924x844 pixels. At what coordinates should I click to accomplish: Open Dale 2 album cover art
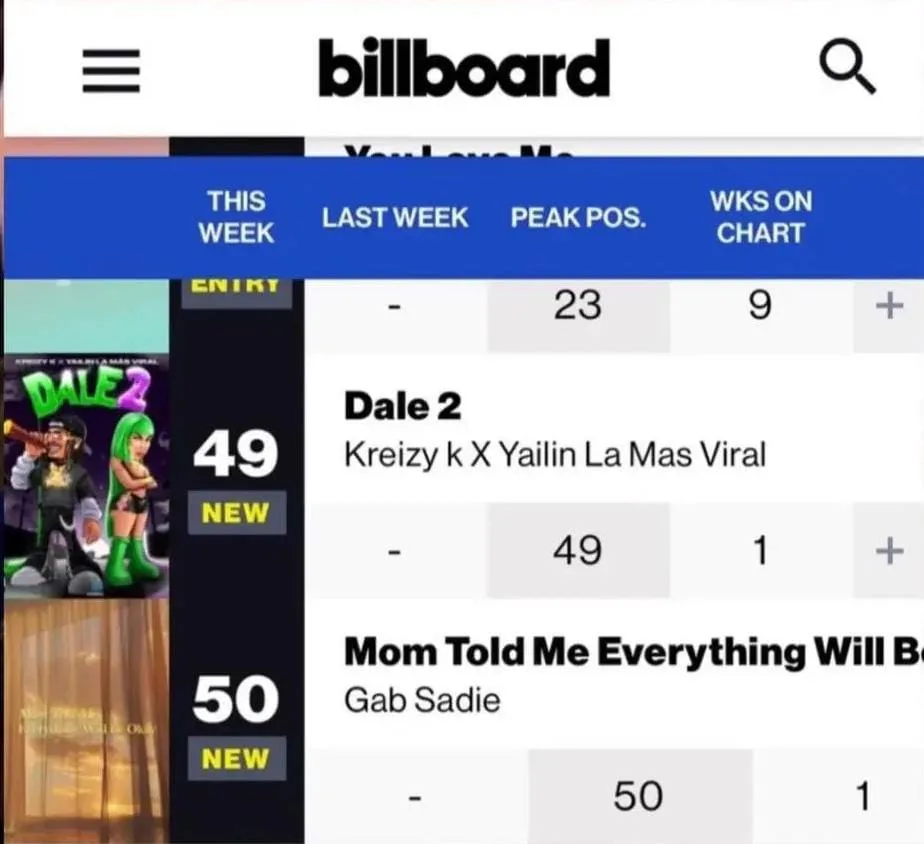(87, 476)
